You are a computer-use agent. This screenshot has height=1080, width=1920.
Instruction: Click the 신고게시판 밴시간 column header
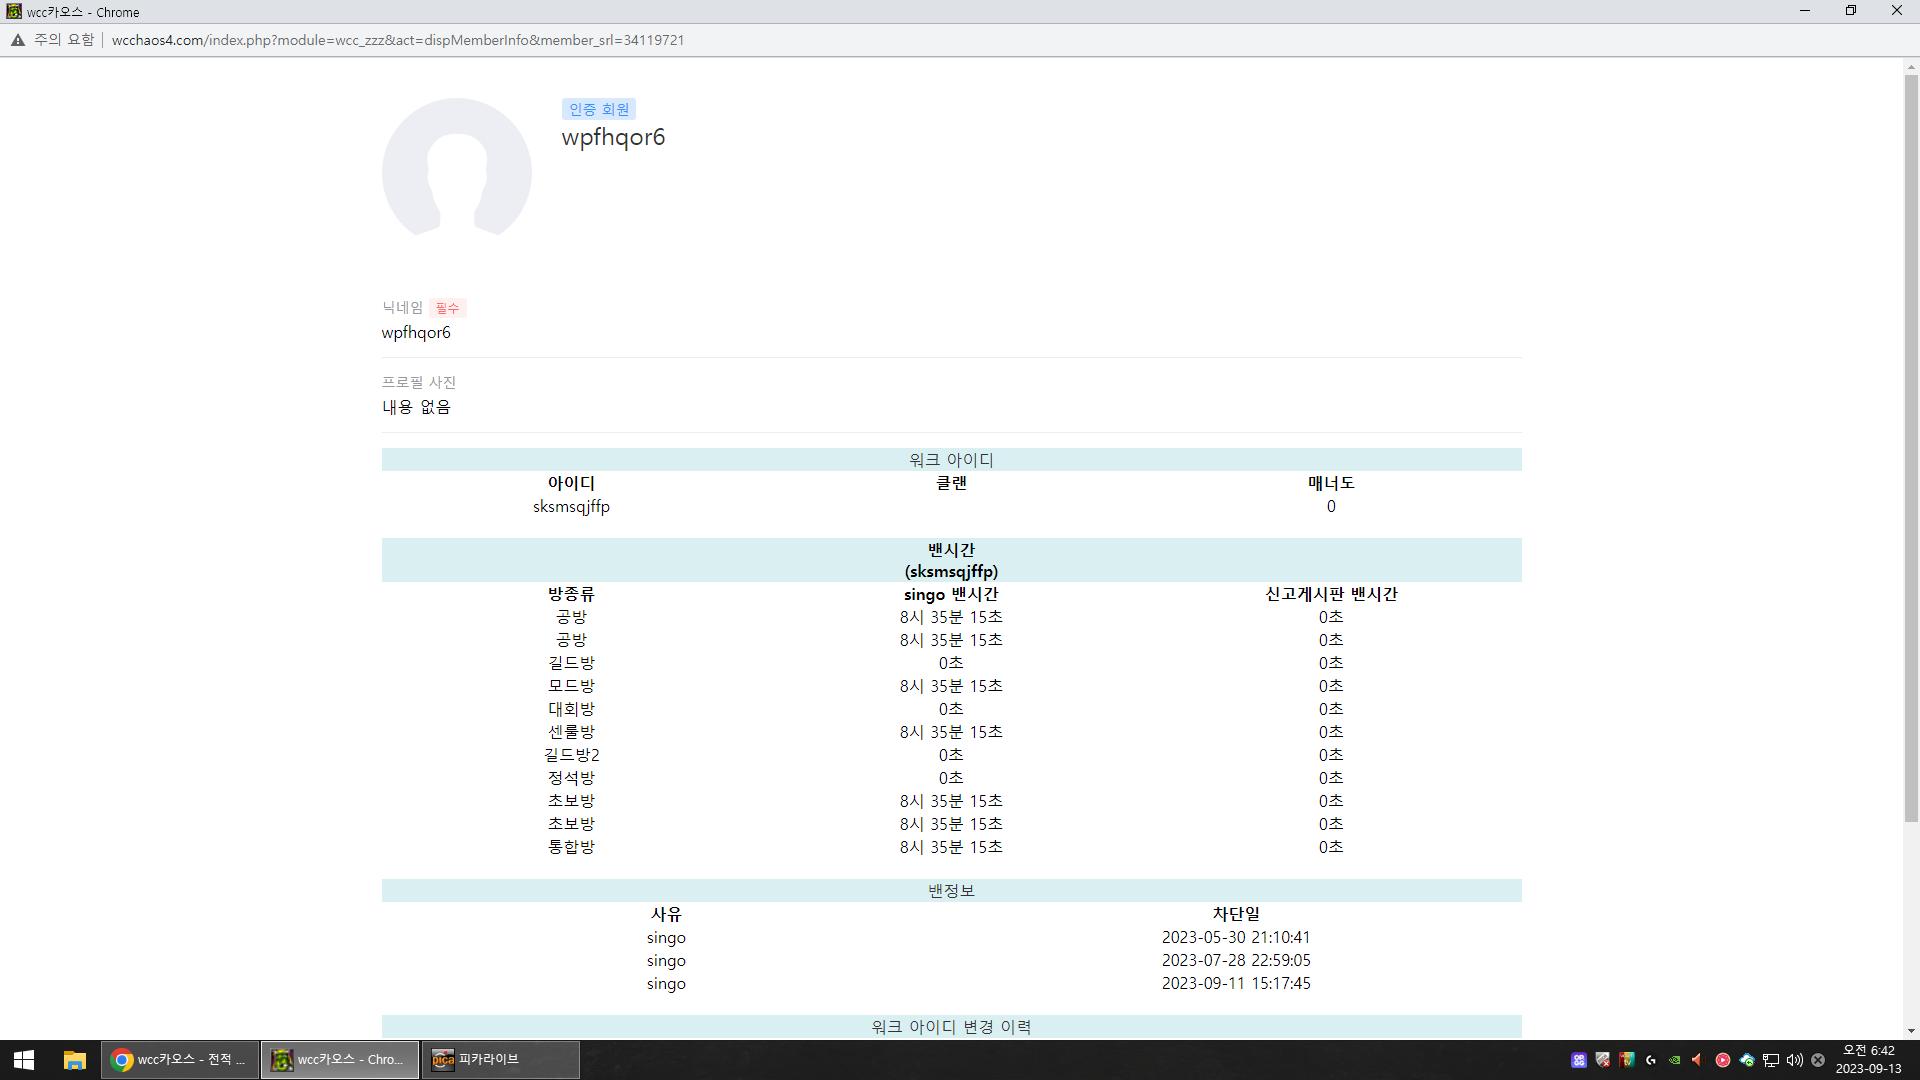1331,594
